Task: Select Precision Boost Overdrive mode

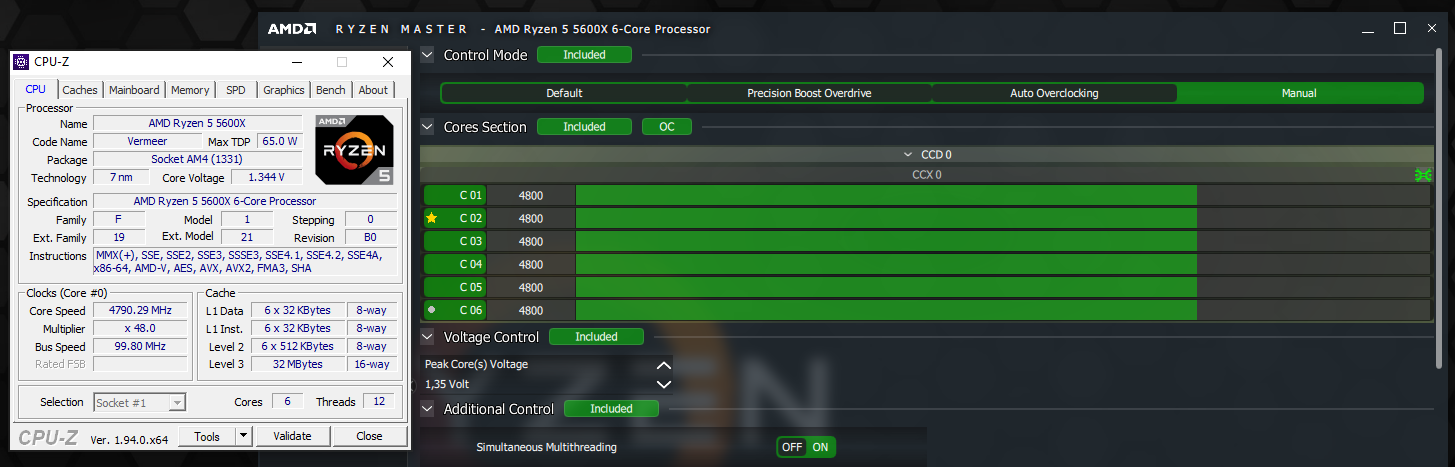Action: [x=809, y=93]
